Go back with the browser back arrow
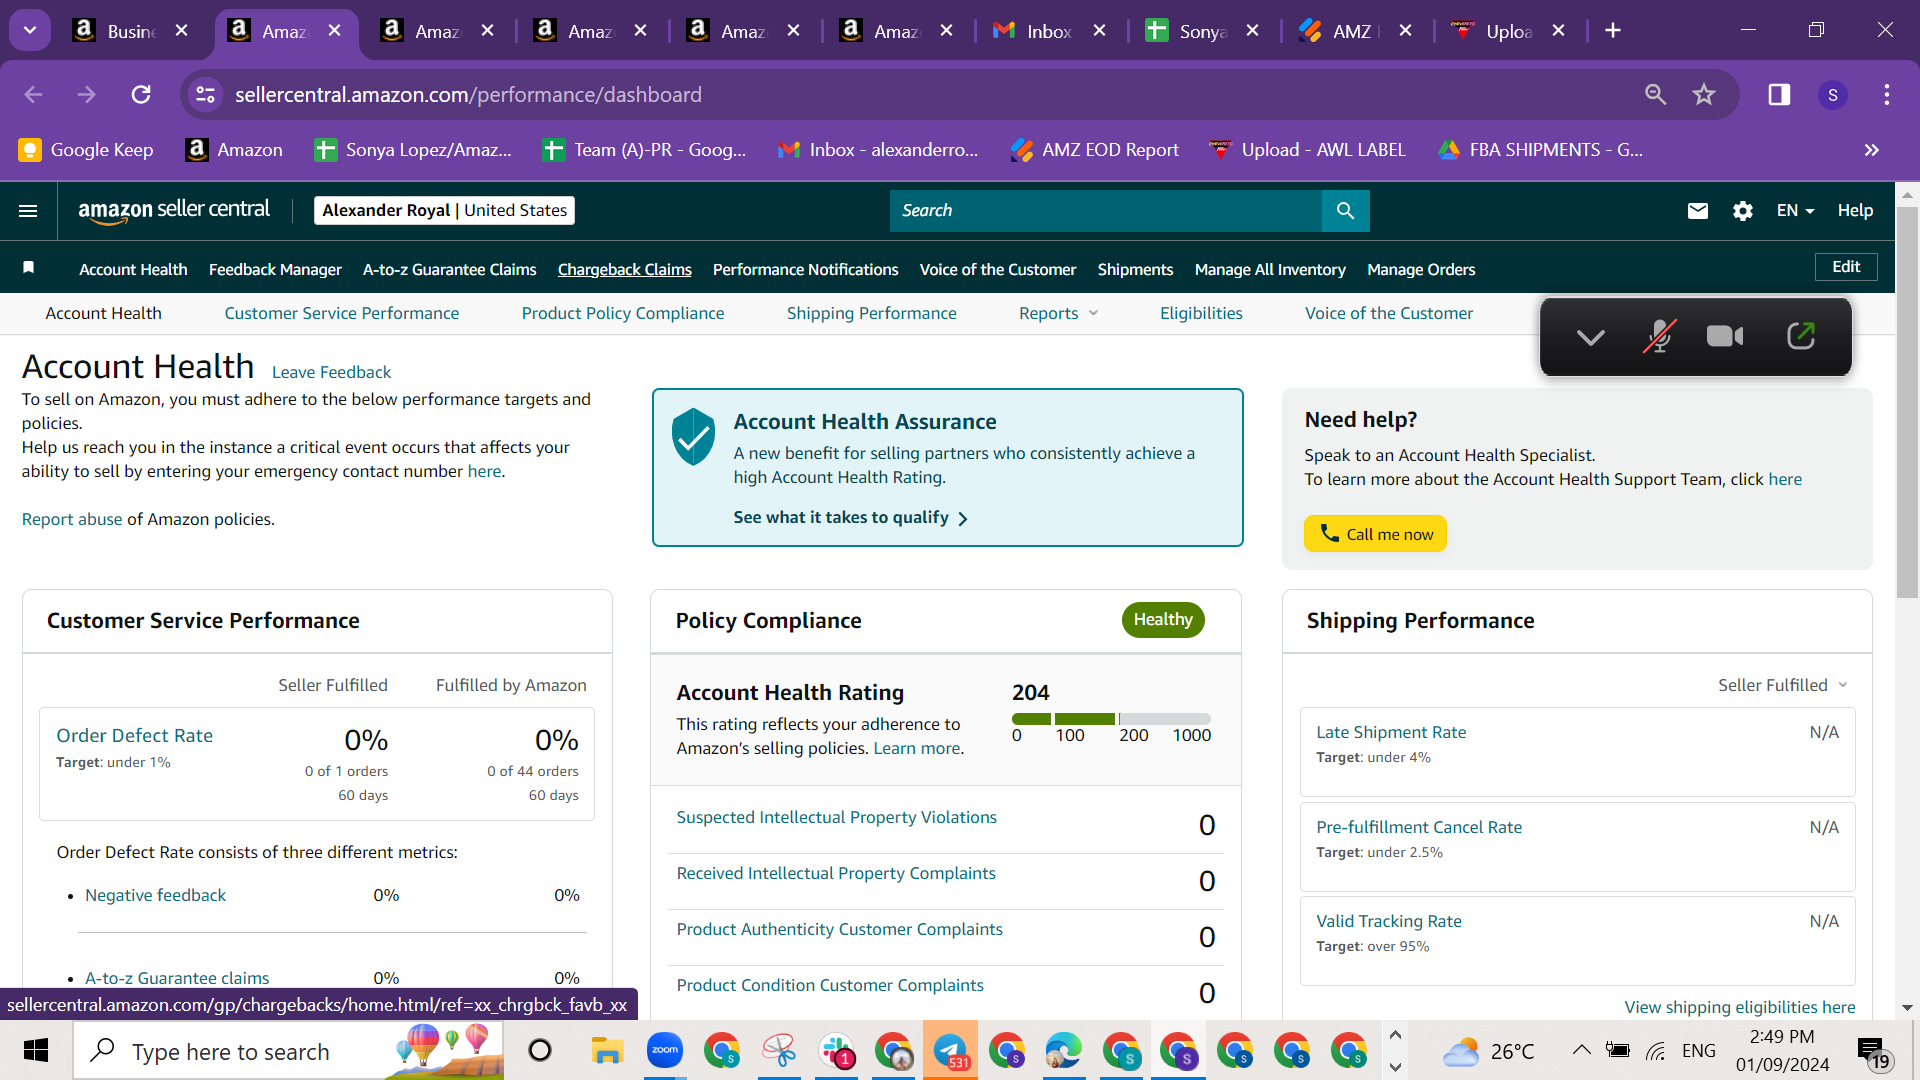 (x=33, y=95)
